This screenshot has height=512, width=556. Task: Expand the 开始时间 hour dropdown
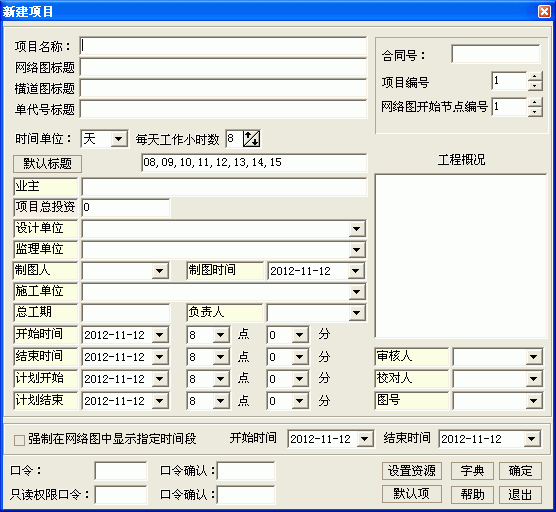point(221,335)
